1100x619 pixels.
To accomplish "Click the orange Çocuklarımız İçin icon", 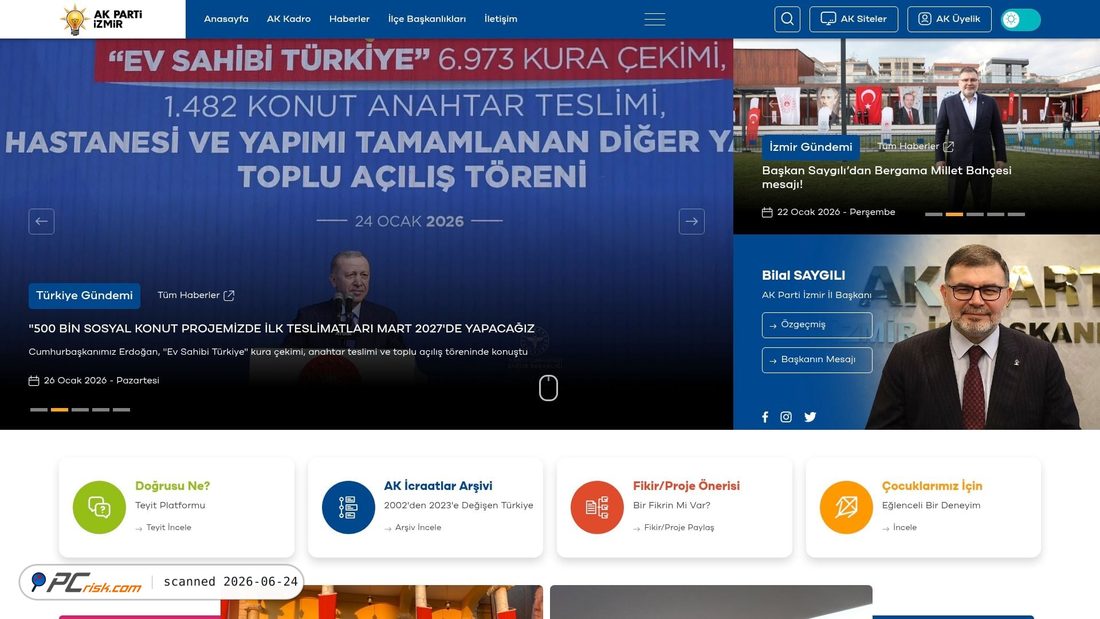I will tap(846, 507).
